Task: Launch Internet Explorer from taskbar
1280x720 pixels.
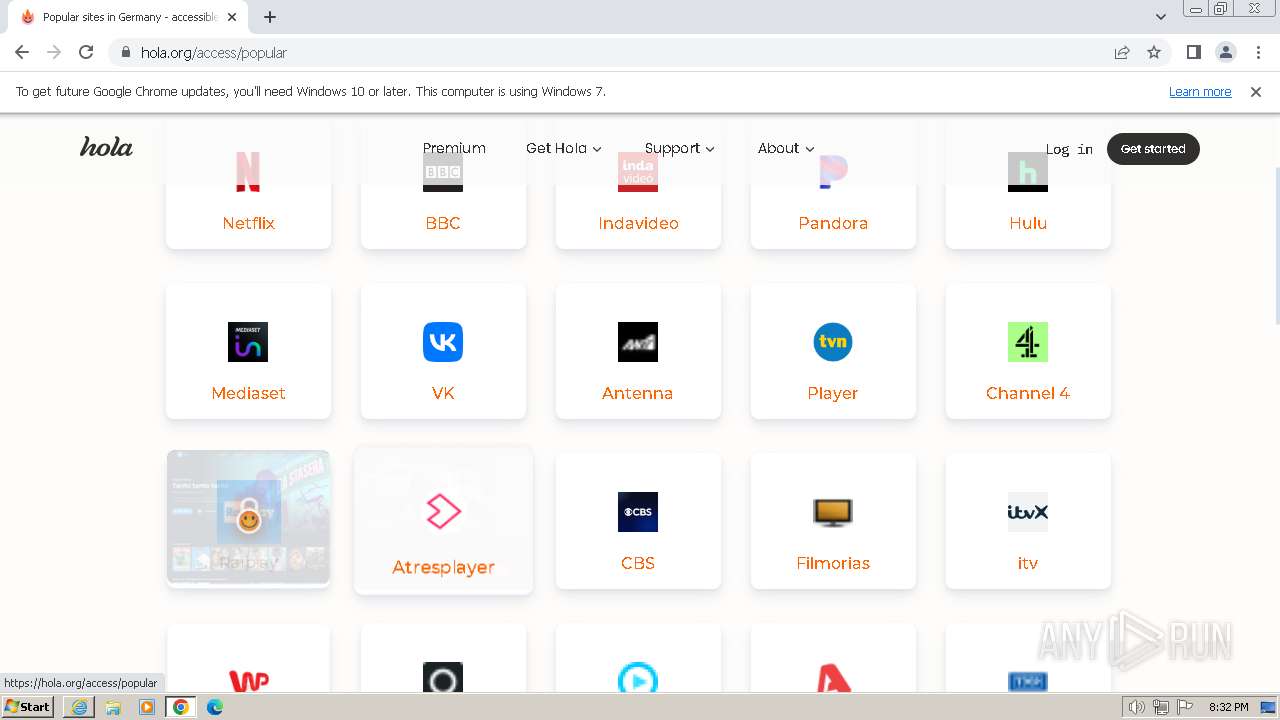Action: coord(79,707)
